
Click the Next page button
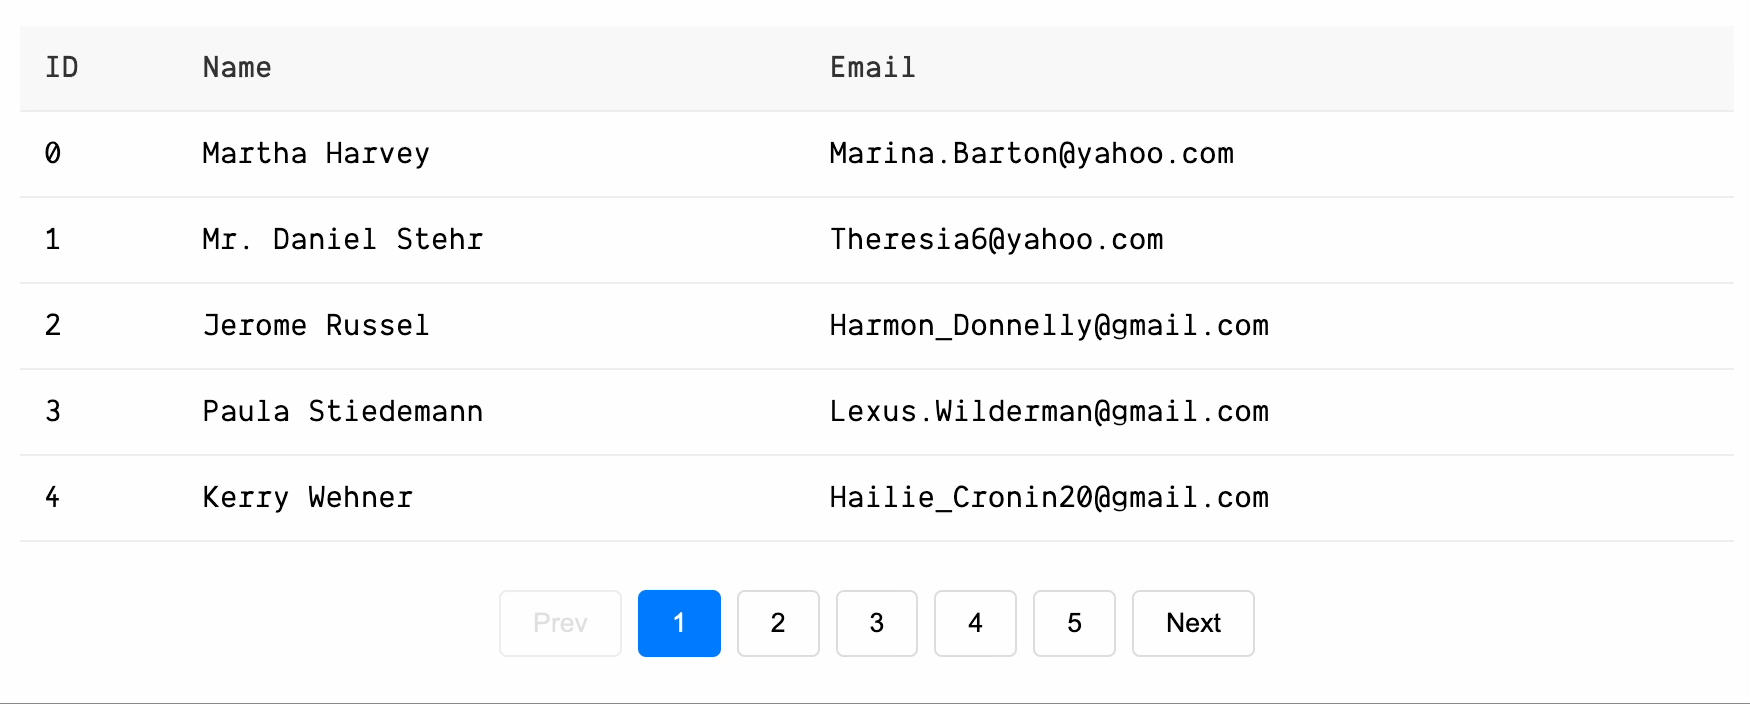coord(1193,623)
